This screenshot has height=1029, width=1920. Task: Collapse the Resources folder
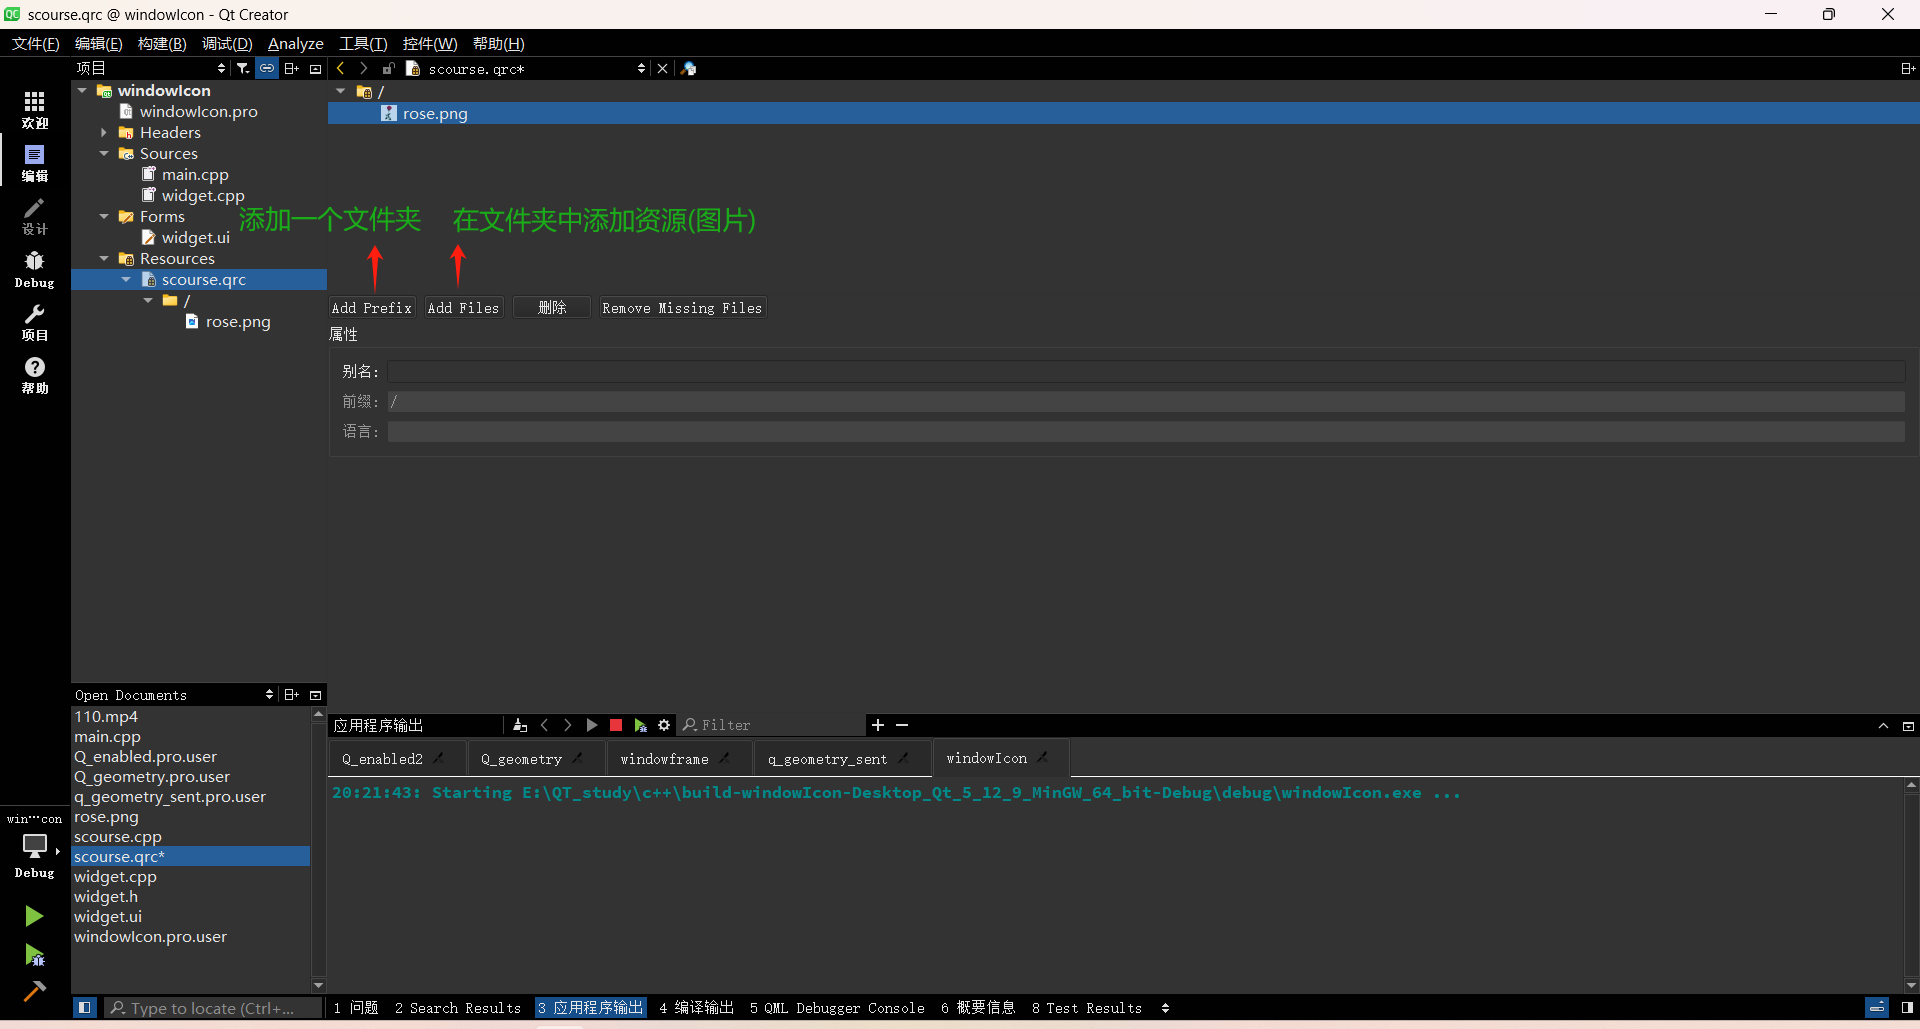click(x=104, y=258)
